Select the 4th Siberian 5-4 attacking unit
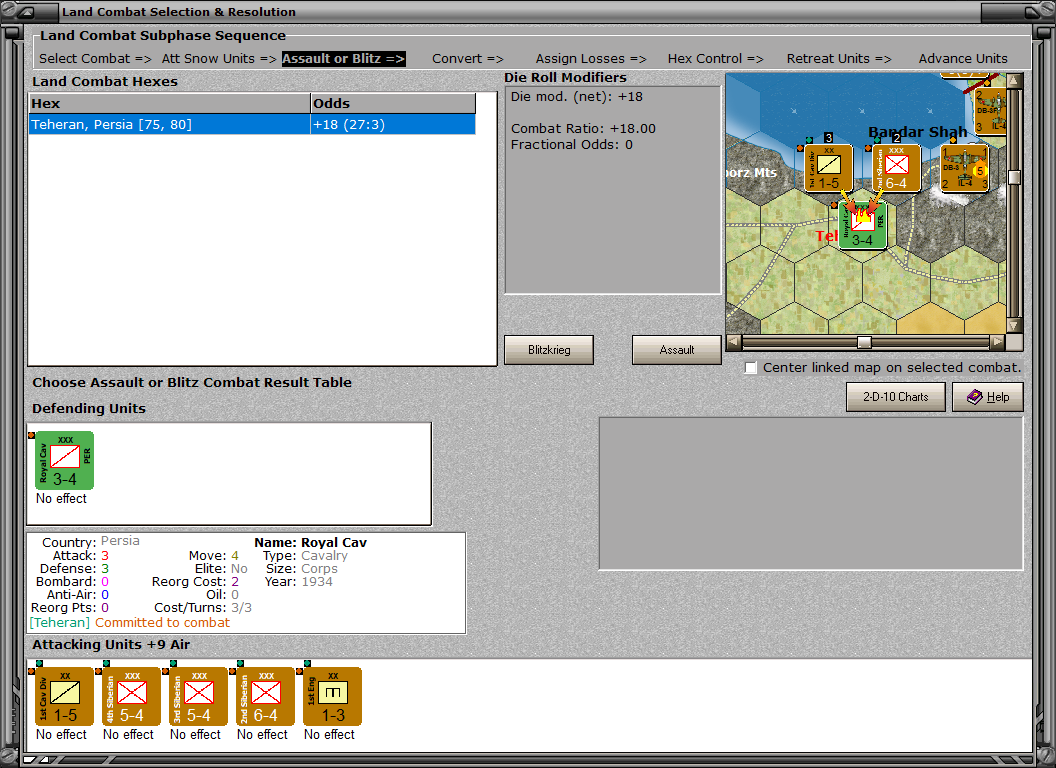This screenshot has width=1056, height=768. point(131,697)
